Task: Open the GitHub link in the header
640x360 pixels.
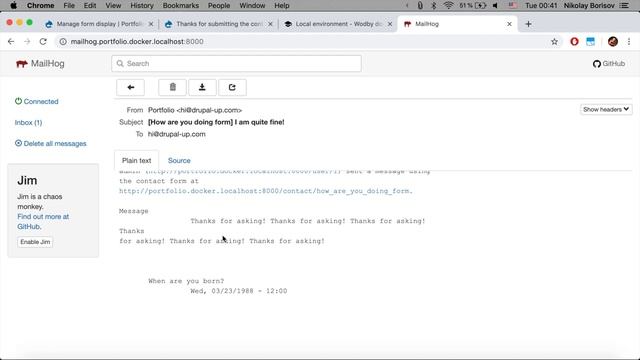Action: (x=609, y=64)
